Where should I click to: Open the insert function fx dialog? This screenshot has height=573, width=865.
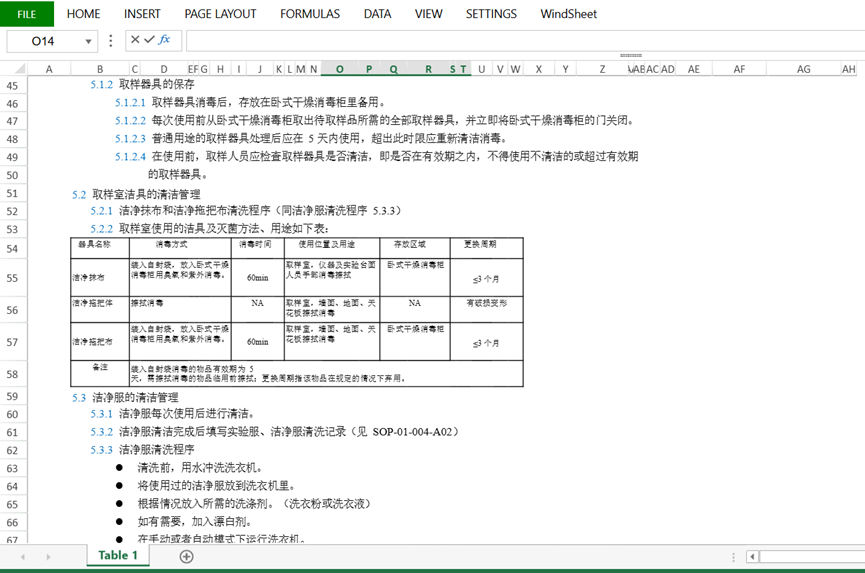[x=164, y=40]
